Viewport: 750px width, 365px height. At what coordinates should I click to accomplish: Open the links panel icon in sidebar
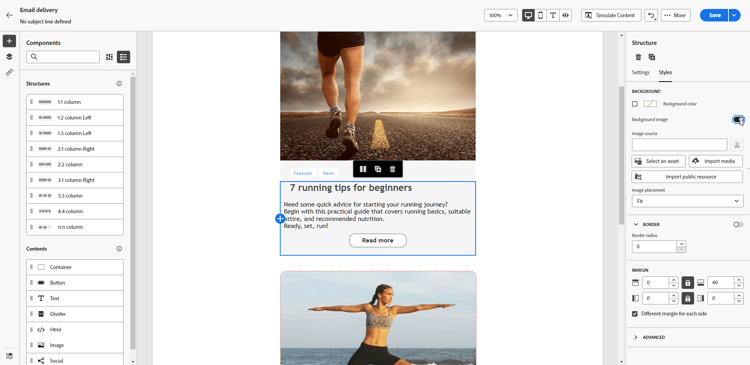click(x=9, y=72)
